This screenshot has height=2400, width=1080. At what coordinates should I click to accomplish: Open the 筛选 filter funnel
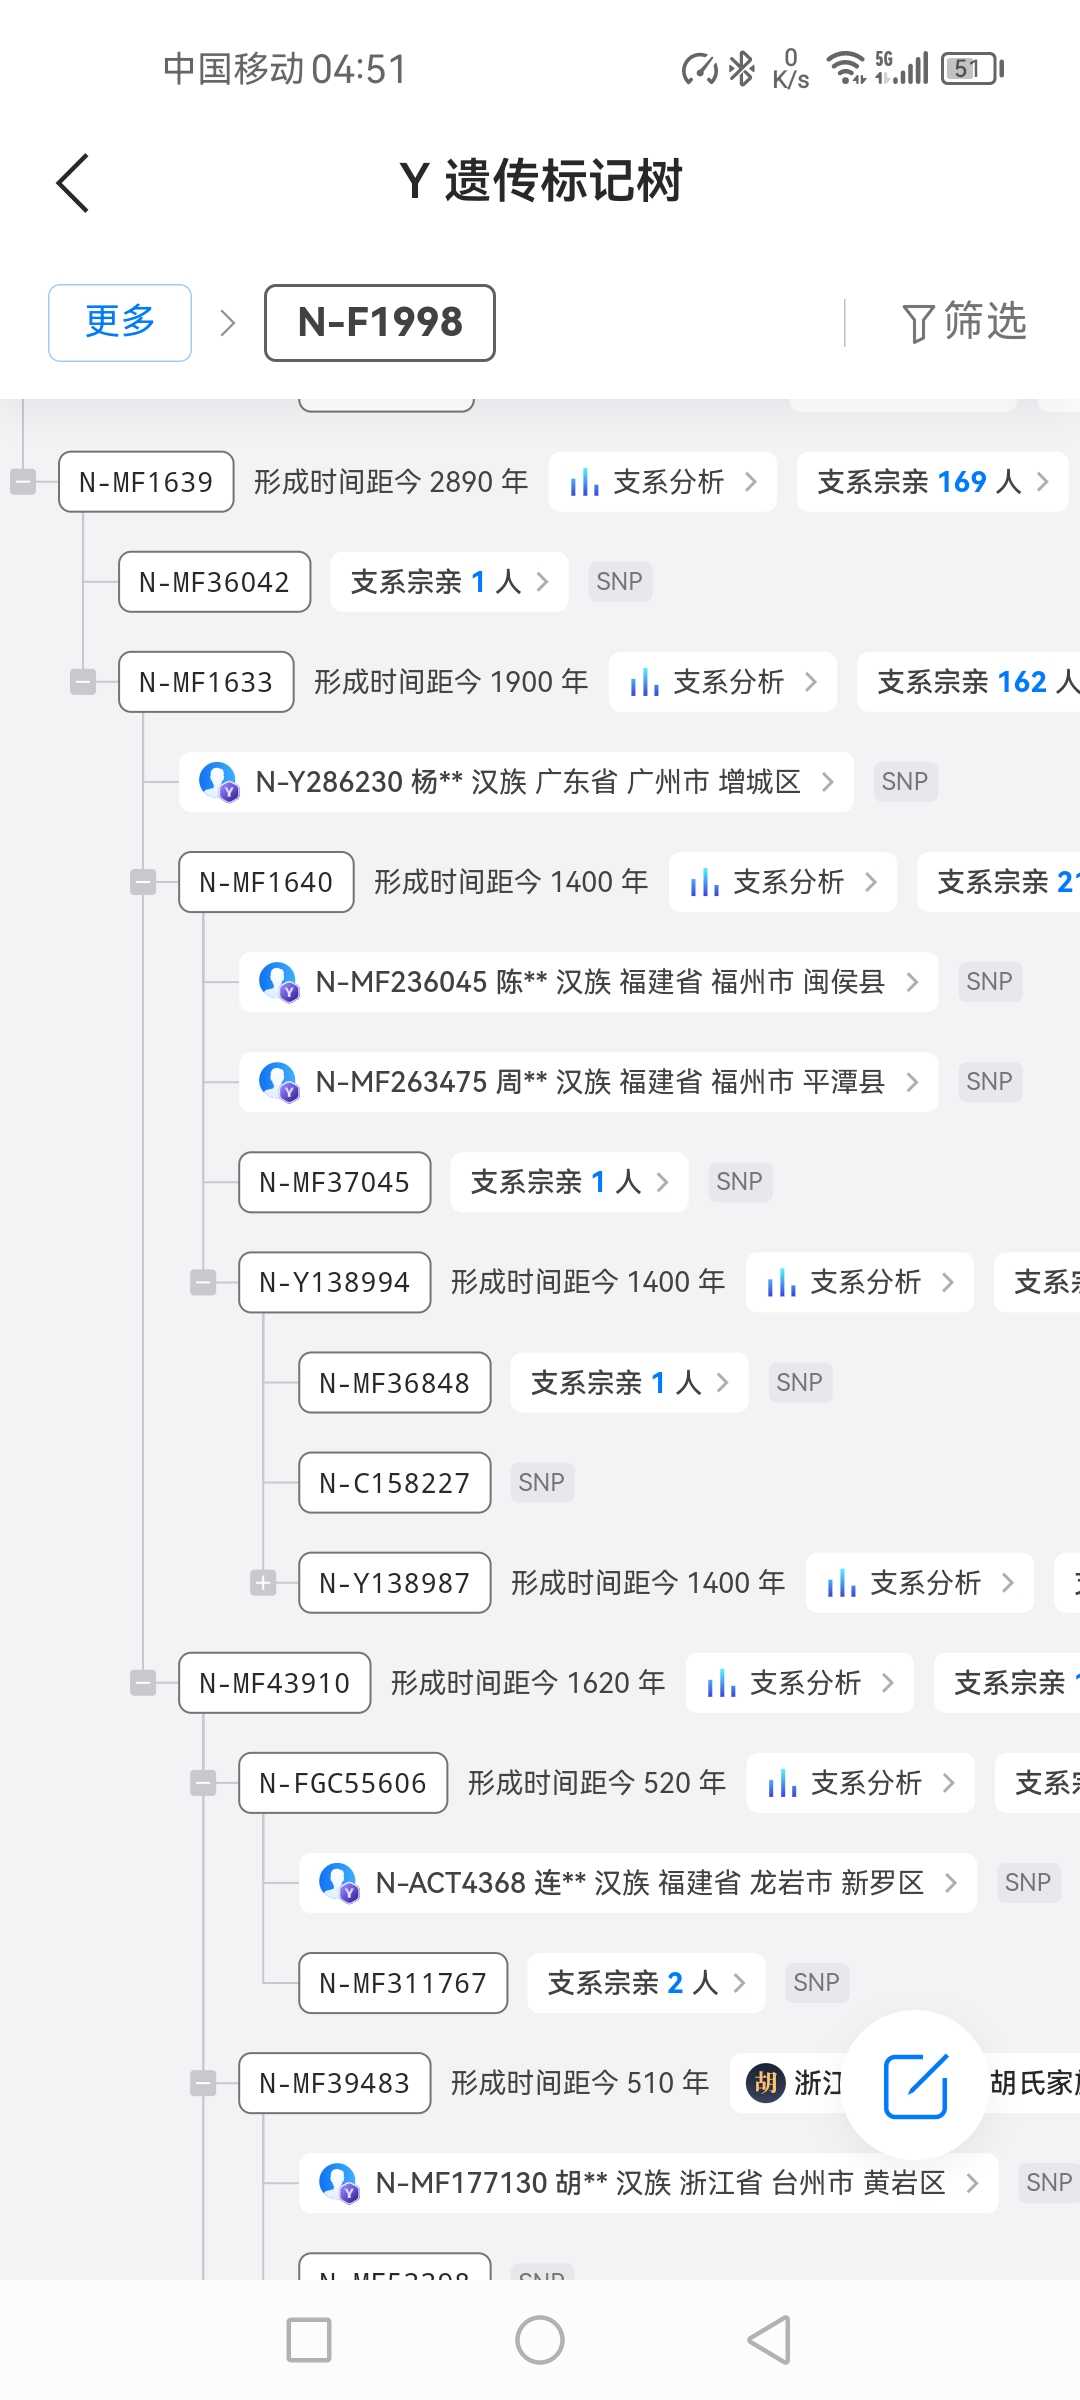[x=964, y=322]
